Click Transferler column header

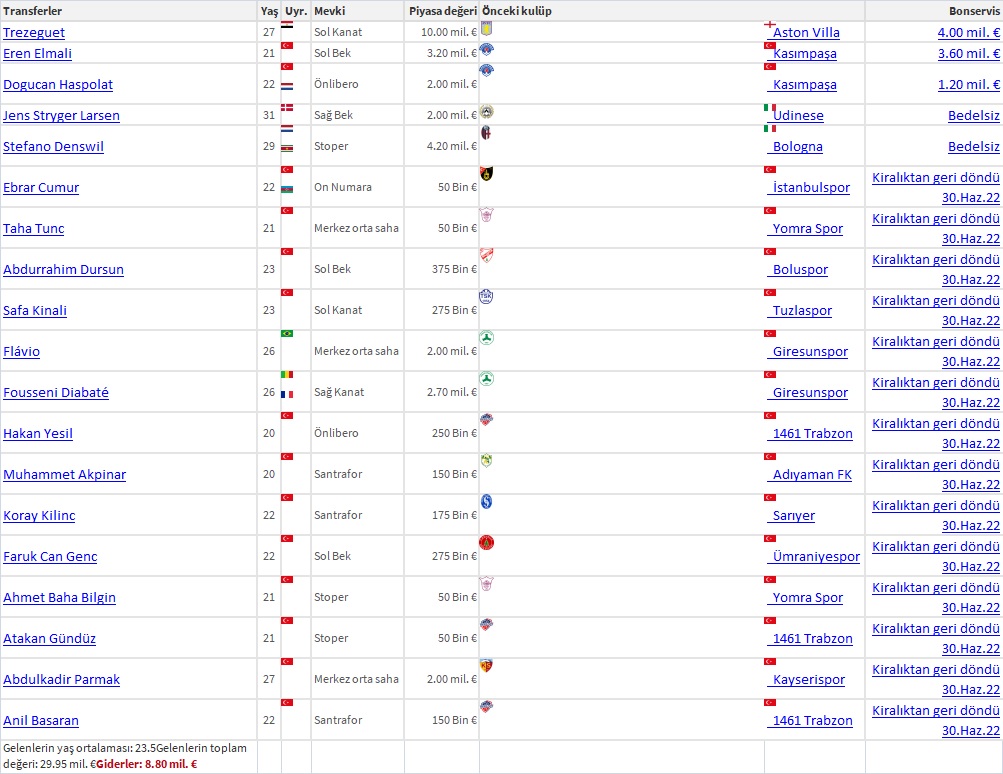tap(33, 11)
